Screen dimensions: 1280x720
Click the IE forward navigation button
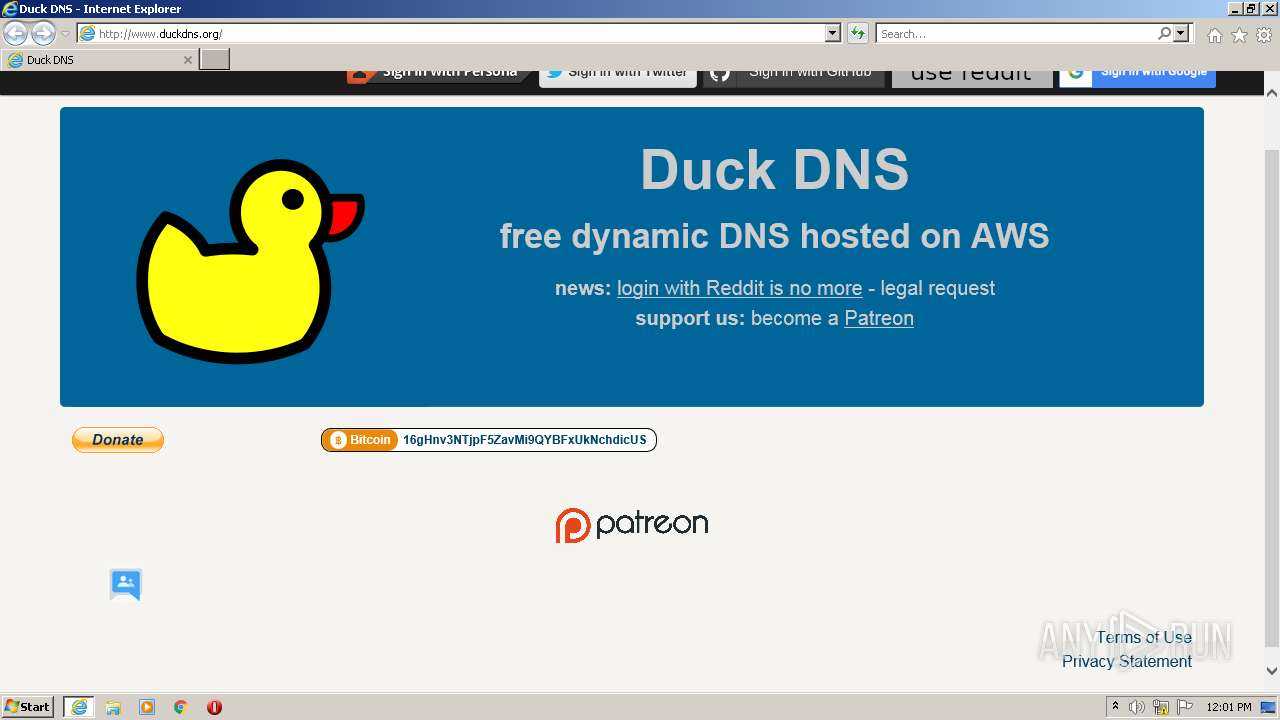pyautogui.click(x=43, y=33)
